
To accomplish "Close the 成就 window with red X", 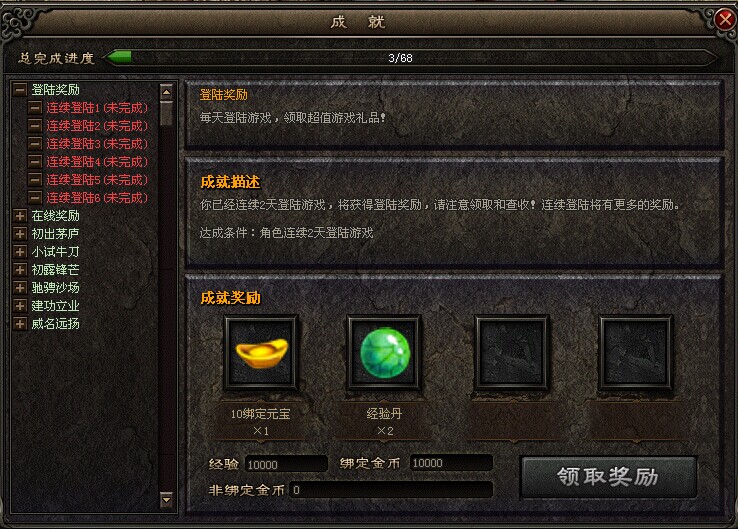I will point(725,20).
